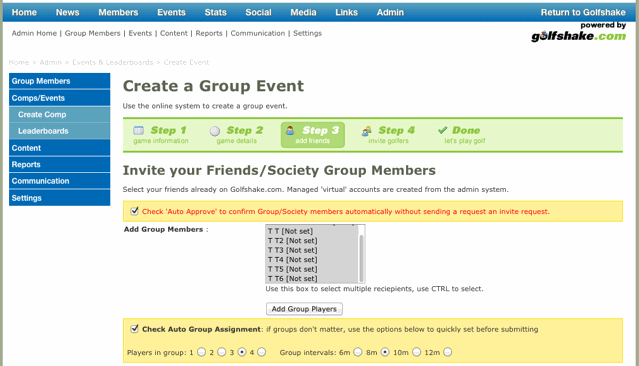Select 'T T2 [Not set]' in members list
The width and height of the screenshot is (639, 366).
pos(312,240)
